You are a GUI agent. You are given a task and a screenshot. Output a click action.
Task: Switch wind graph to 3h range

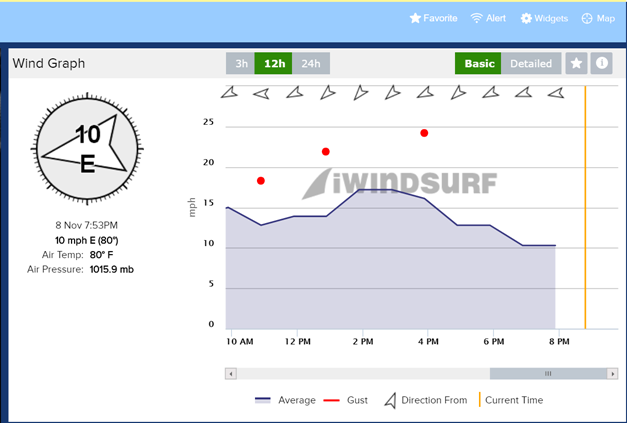pyautogui.click(x=241, y=64)
